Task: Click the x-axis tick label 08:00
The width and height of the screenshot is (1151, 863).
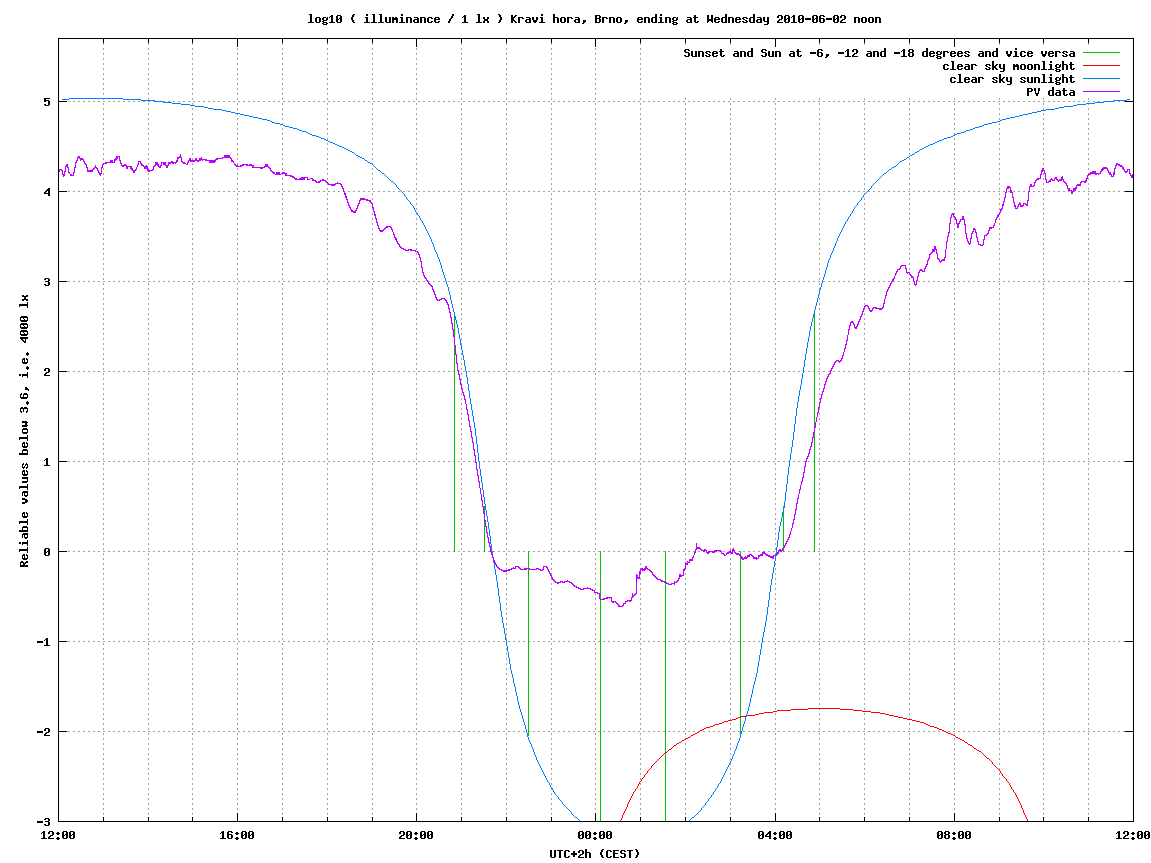Action: (954, 835)
